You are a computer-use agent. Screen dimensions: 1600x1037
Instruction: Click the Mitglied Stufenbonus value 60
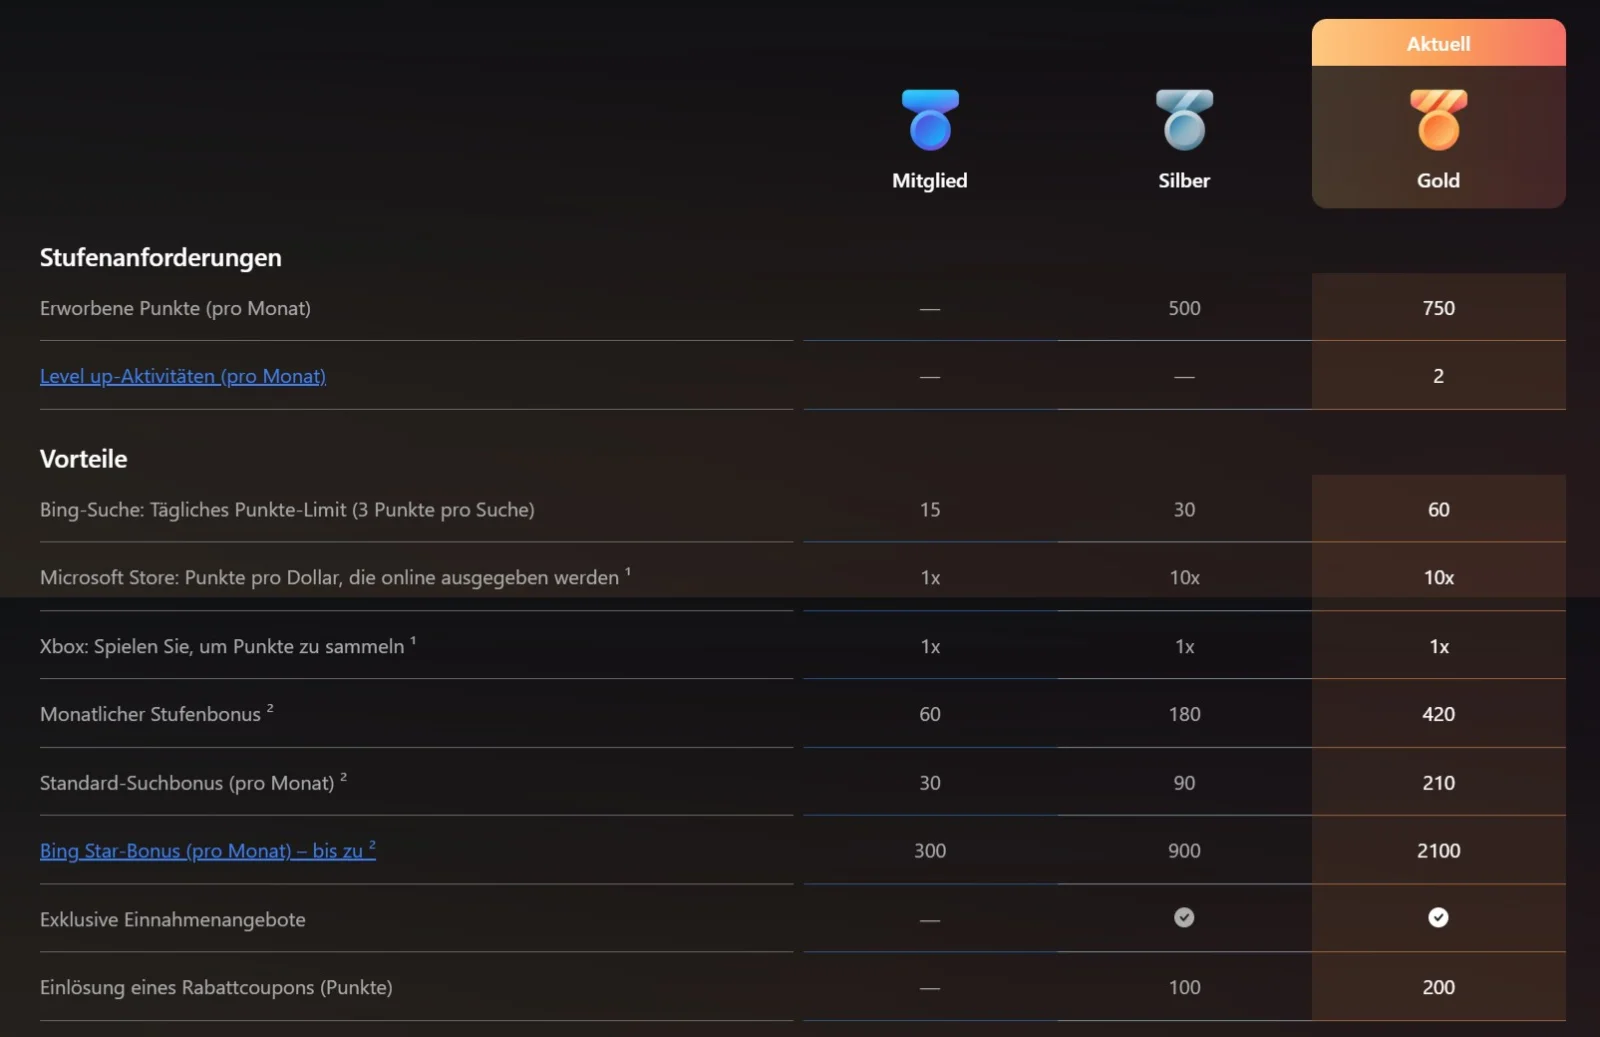930,714
